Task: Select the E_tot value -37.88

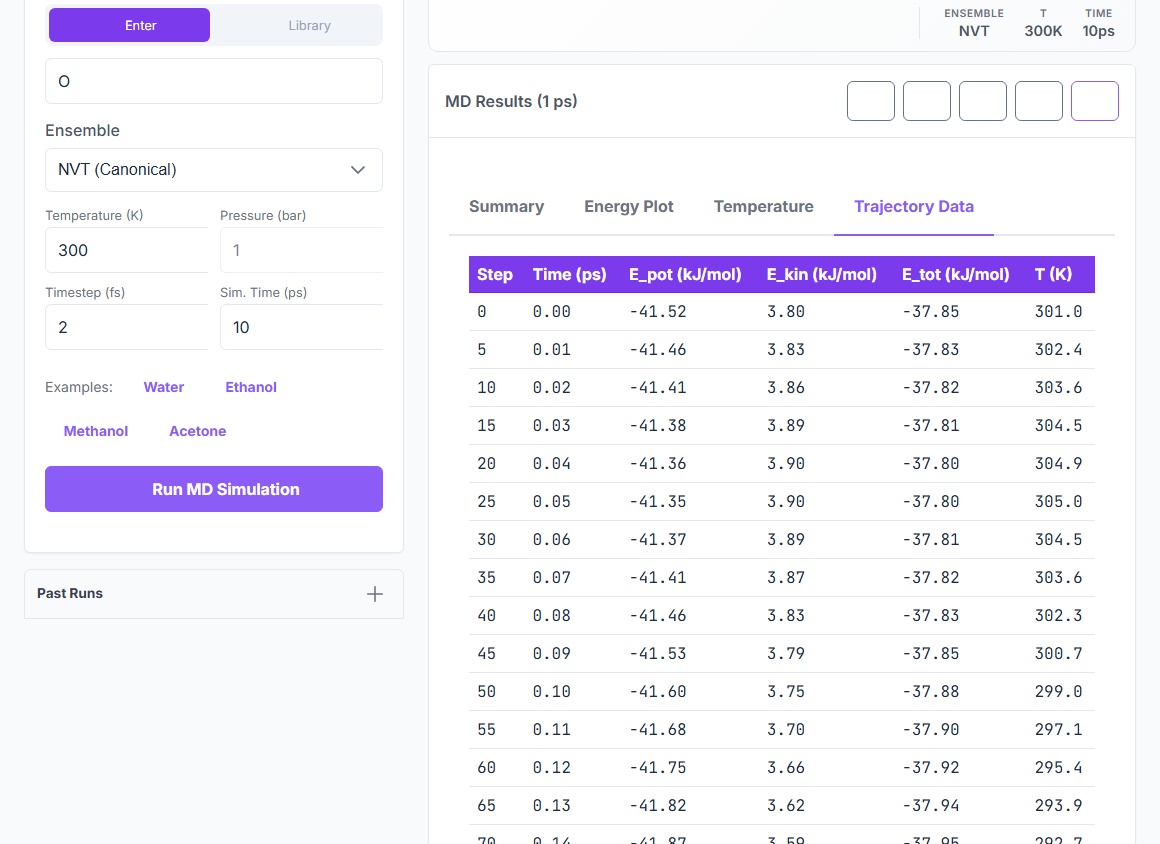Action: click(x=931, y=692)
